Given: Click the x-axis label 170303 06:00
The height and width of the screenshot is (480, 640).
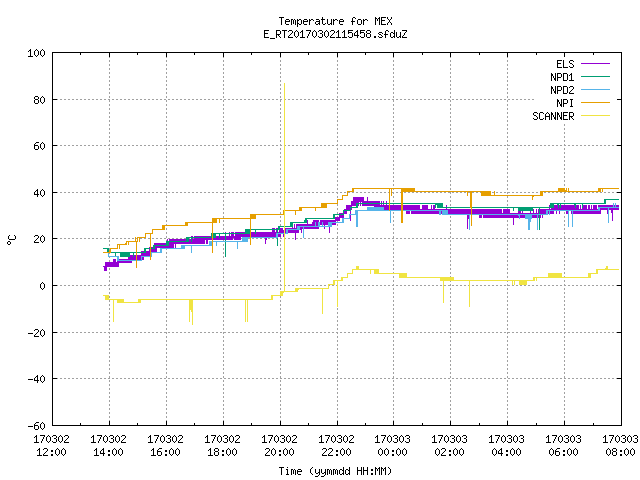Looking at the screenshot, I should [x=564, y=446].
